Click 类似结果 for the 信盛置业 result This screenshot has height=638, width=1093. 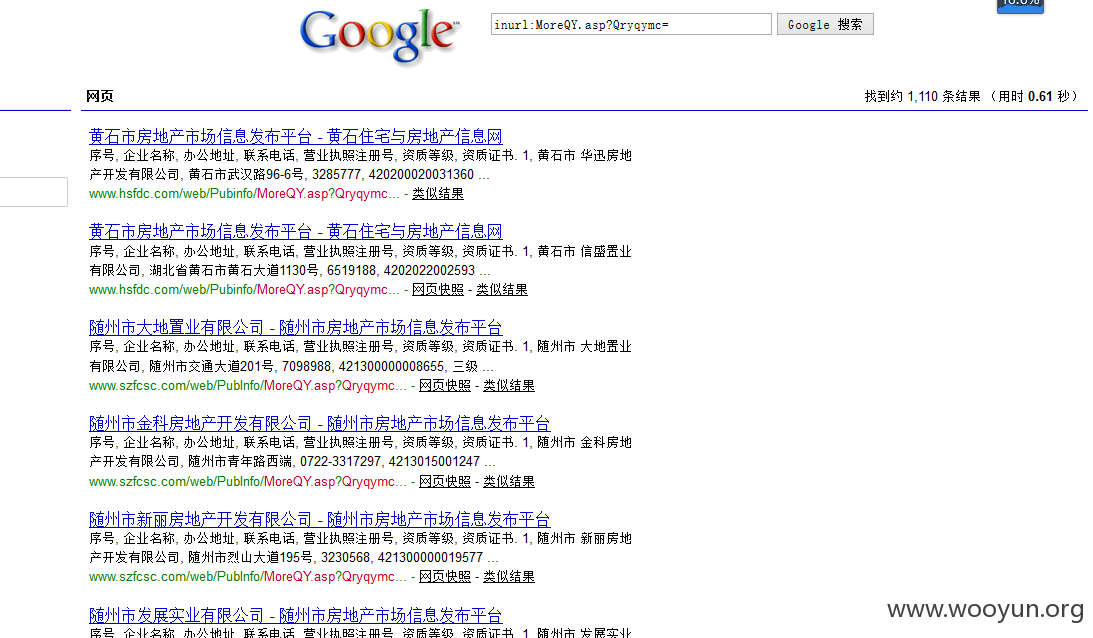pos(502,289)
